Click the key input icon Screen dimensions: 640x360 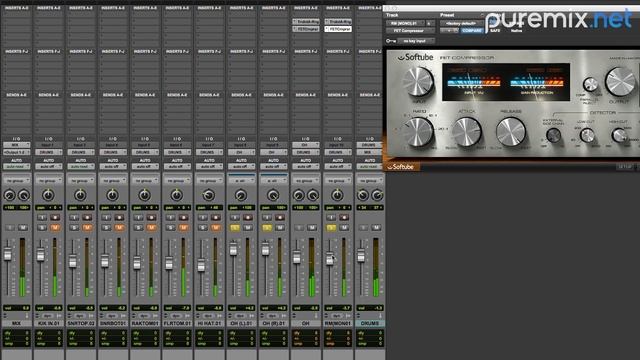pyautogui.click(x=391, y=41)
